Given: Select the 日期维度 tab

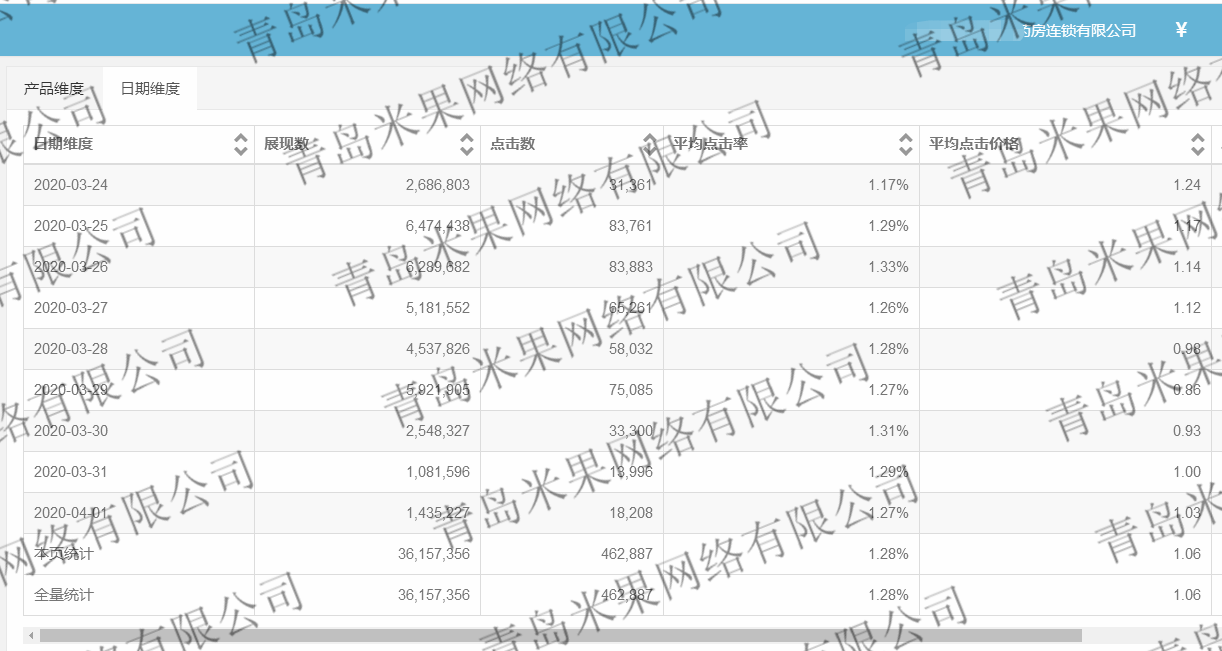Looking at the screenshot, I should click(150, 89).
